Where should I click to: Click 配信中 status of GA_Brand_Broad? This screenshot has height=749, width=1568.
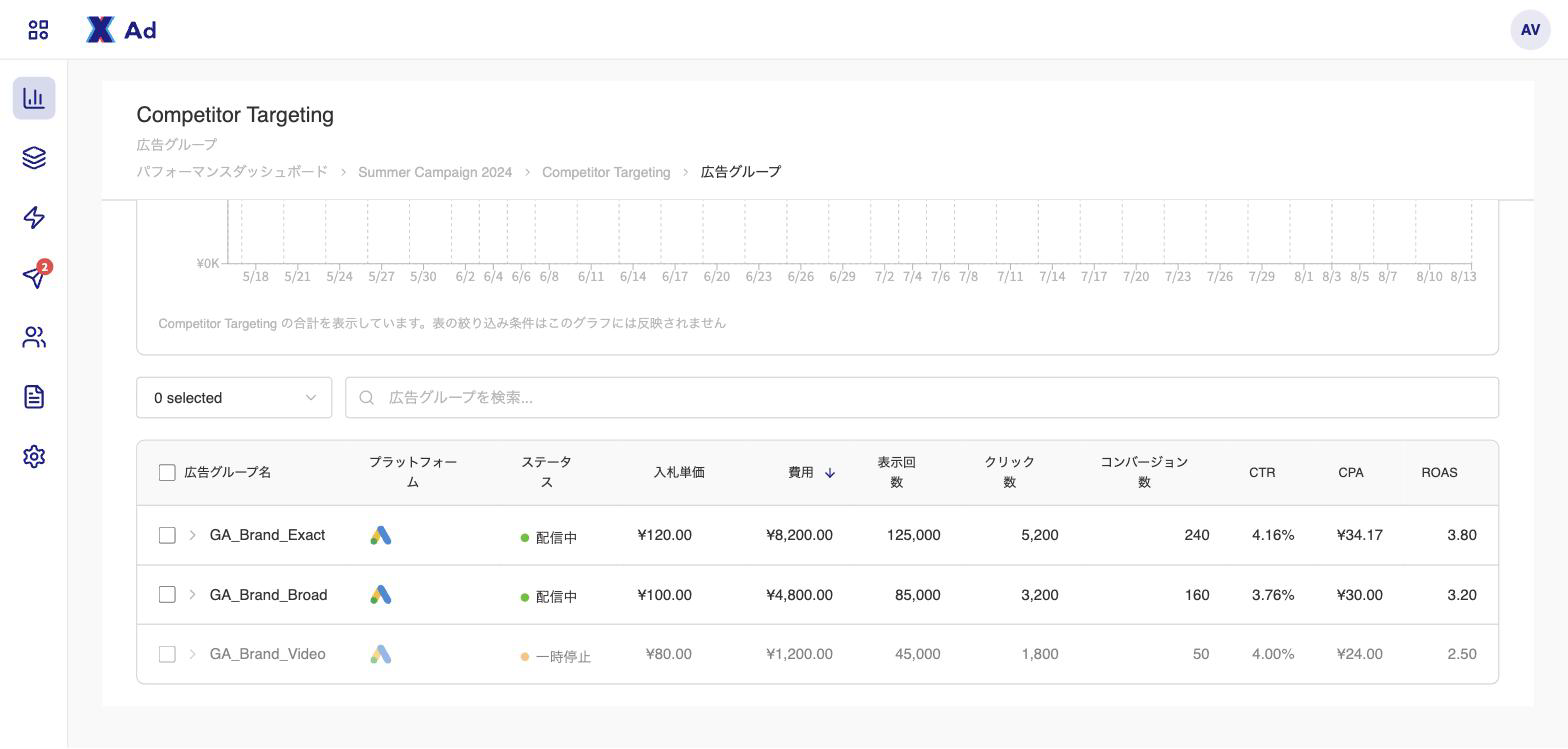549,597
